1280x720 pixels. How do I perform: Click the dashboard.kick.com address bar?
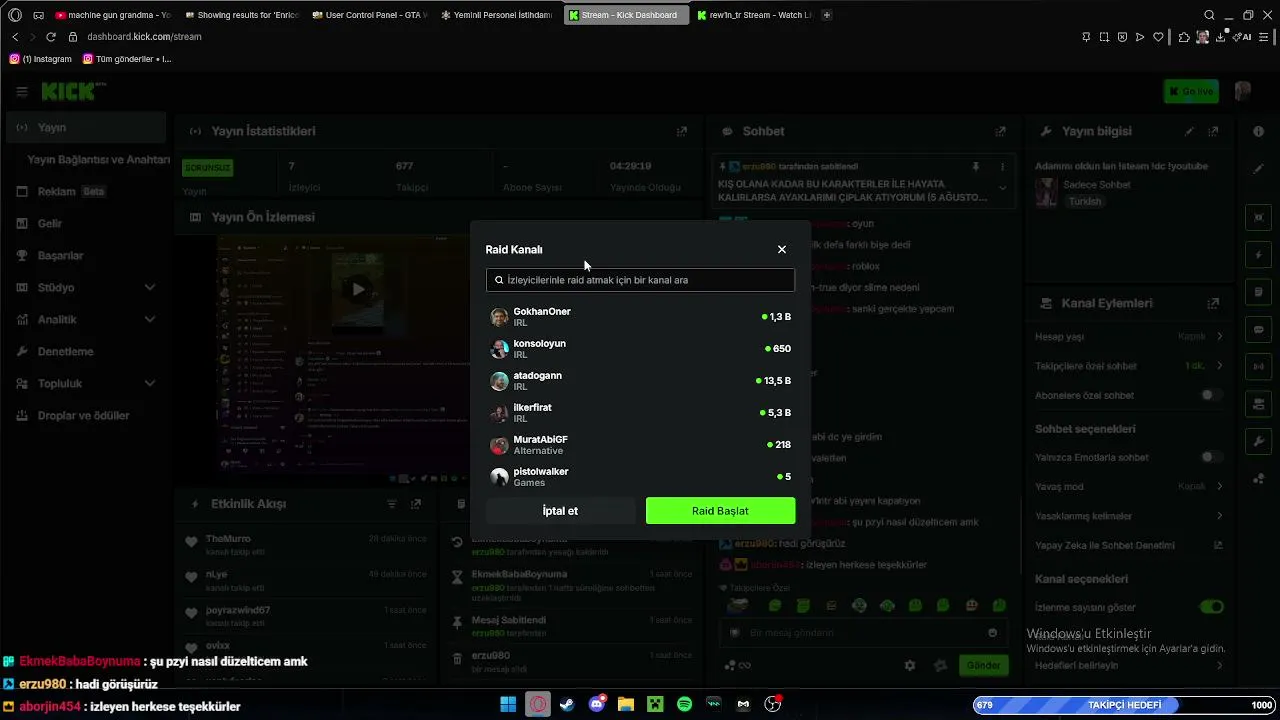point(144,37)
